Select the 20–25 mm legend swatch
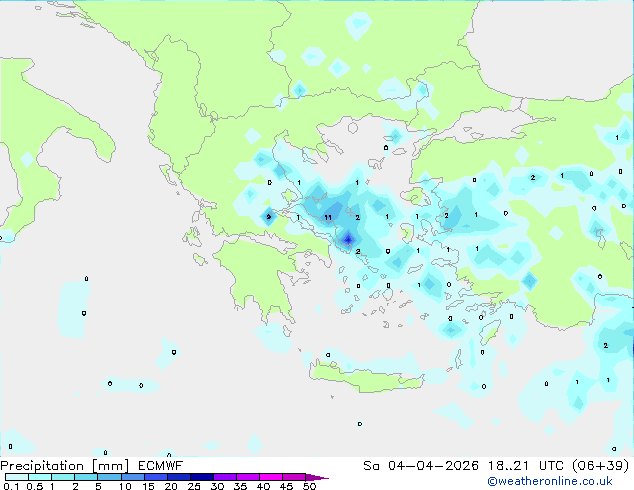The height and width of the screenshot is (490, 634). coord(179,477)
